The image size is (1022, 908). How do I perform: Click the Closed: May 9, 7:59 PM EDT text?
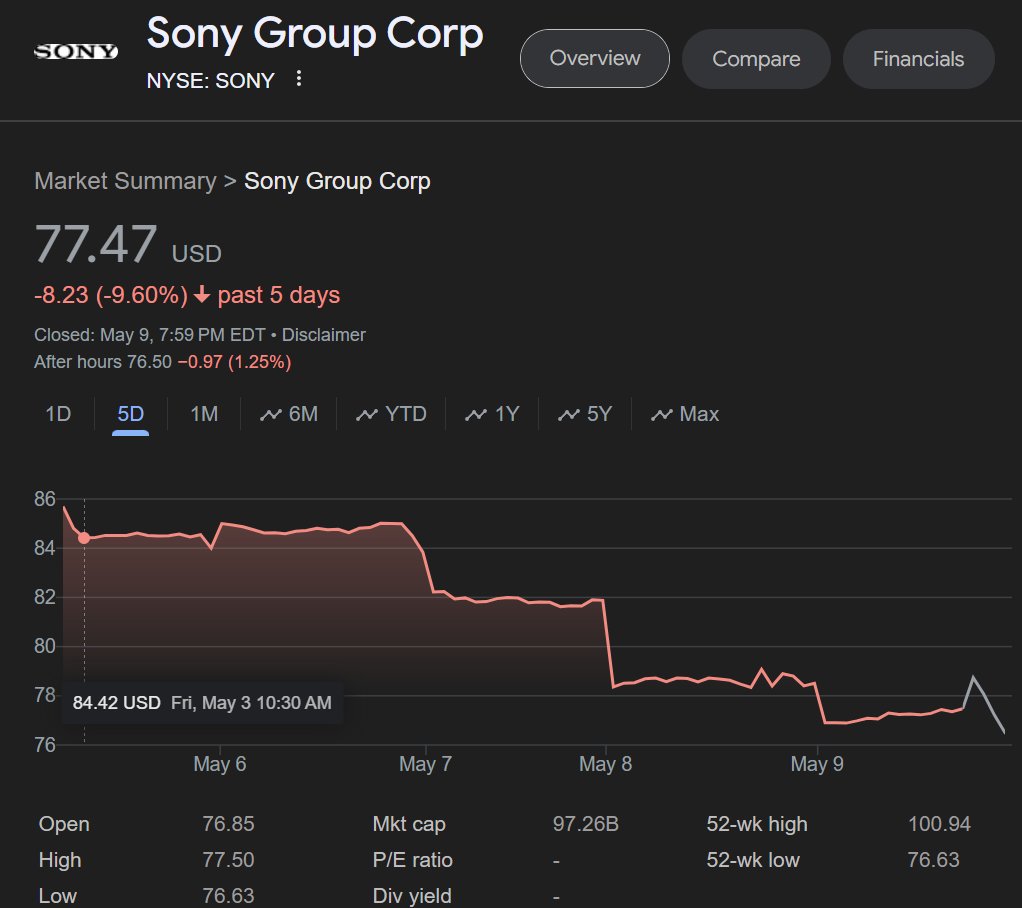(x=149, y=335)
